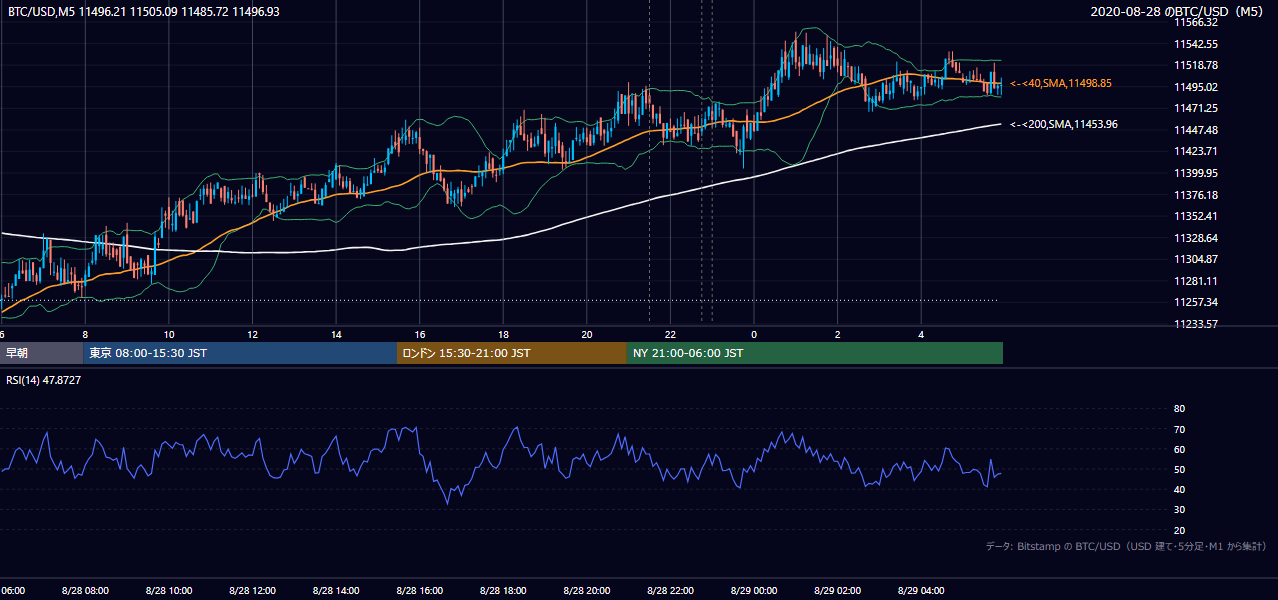Click the ロンドン 15:30-21:00 JST session bar

512,353
